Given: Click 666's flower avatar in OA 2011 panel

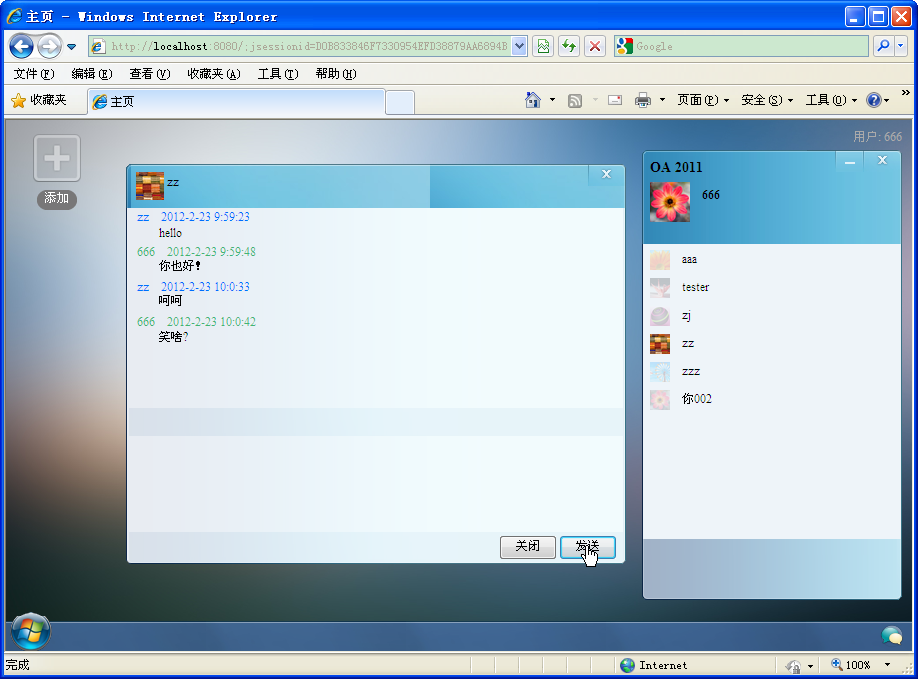Looking at the screenshot, I should pos(669,202).
